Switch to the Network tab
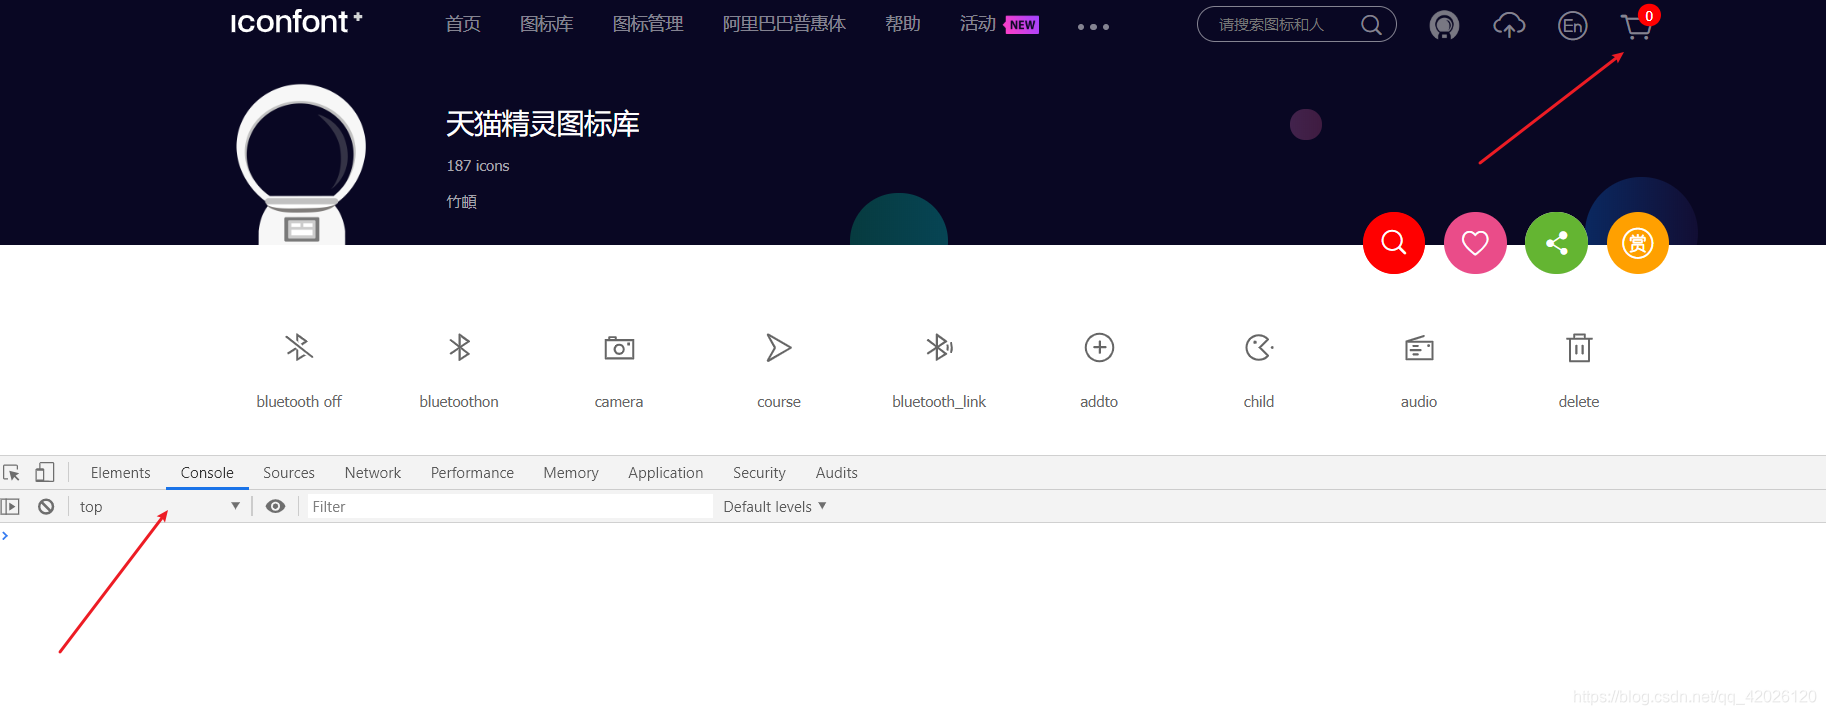 [373, 473]
